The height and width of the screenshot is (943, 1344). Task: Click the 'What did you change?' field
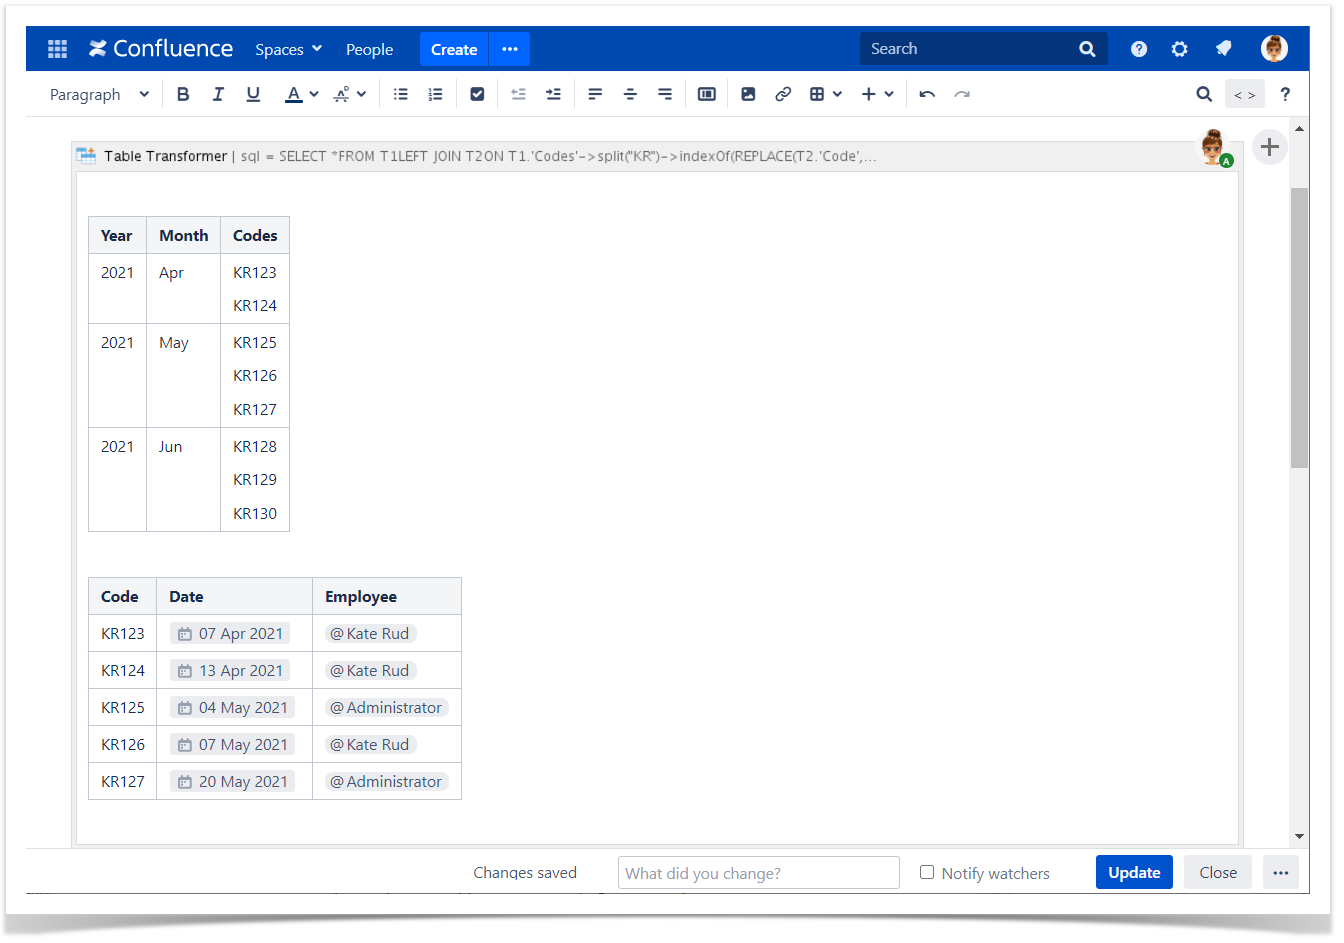[x=758, y=873]
